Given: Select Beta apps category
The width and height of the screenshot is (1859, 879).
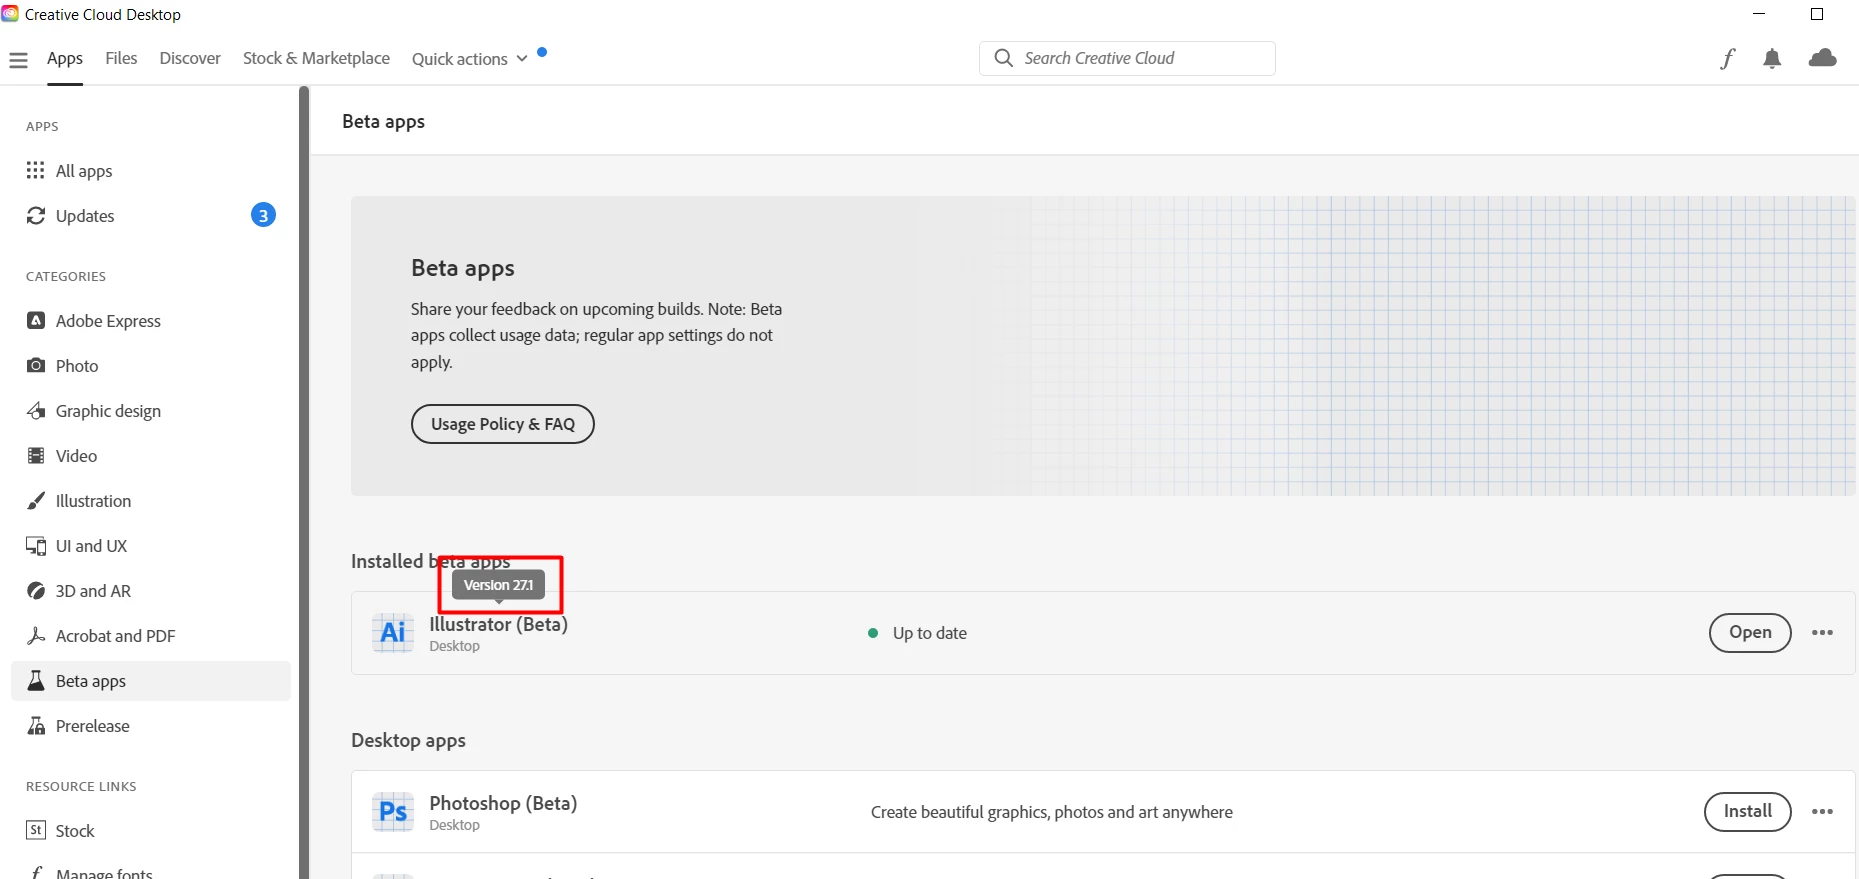Looking at the screenshot, I should pos(151,681).
